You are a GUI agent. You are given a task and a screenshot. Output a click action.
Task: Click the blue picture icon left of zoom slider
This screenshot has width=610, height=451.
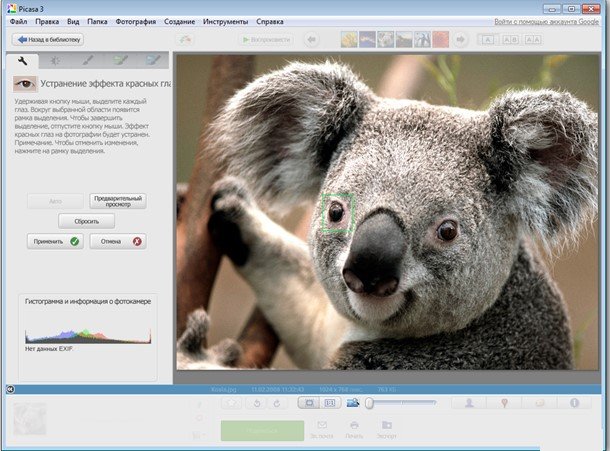[353, 403]
